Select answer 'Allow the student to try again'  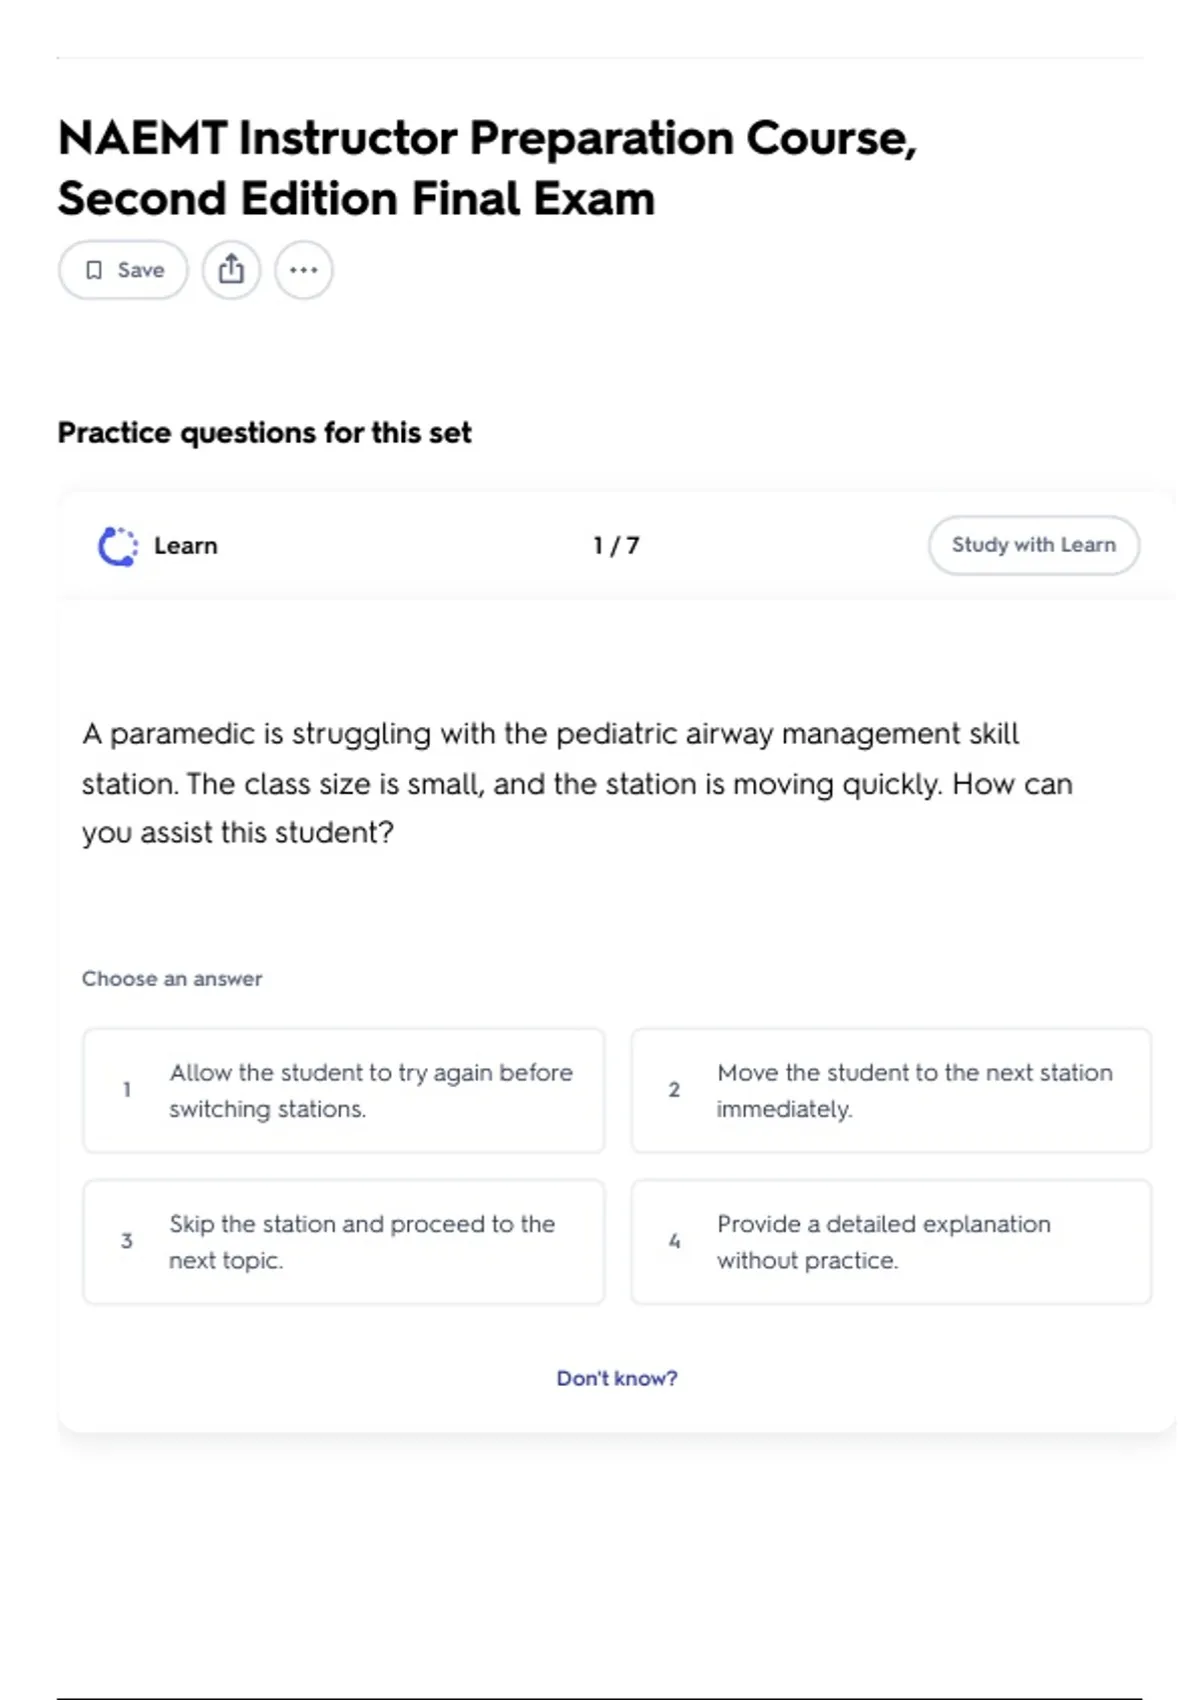tap(344, 1090)
